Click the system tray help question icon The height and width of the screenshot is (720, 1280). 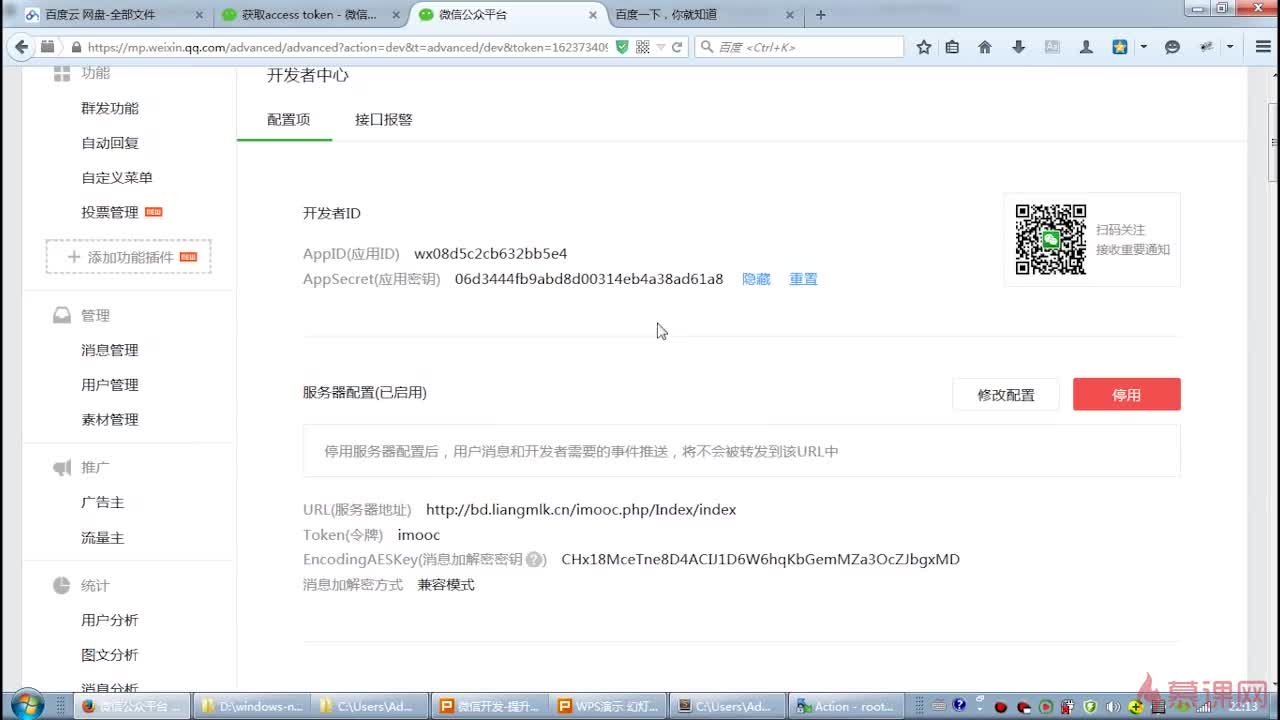pos(959,705)
